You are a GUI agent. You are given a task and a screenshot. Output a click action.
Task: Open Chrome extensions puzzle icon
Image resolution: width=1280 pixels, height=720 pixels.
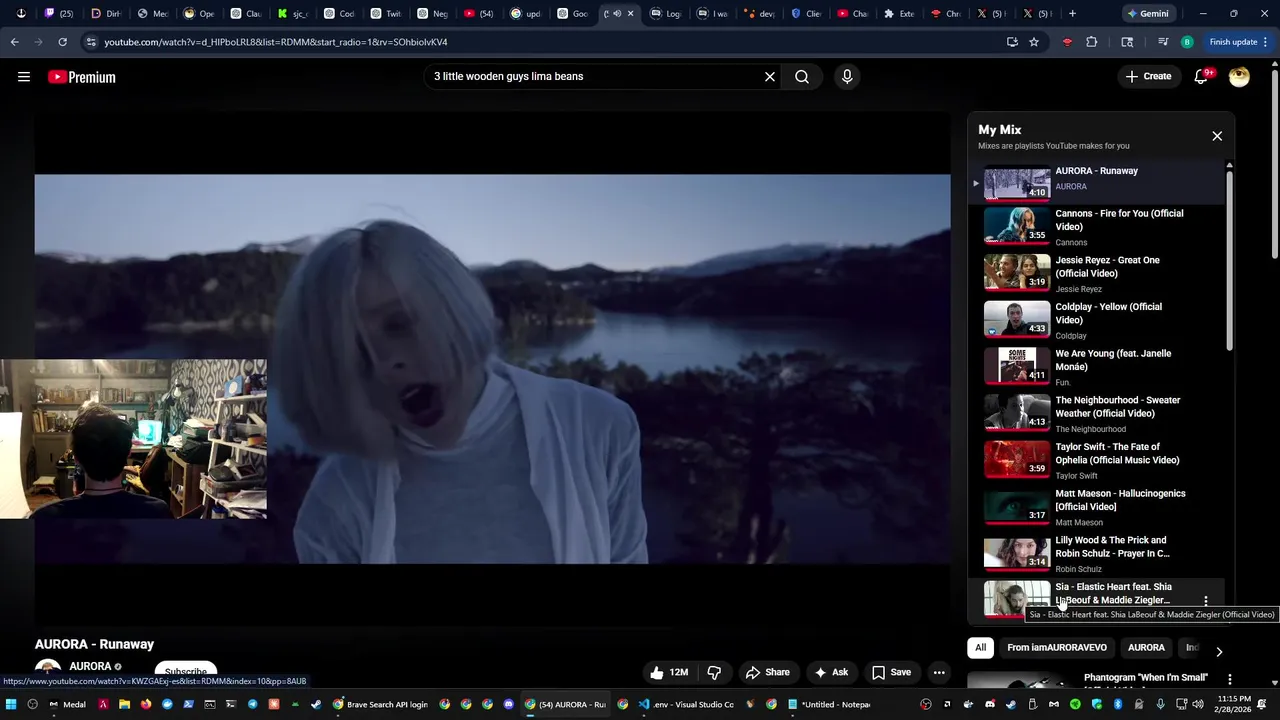point(1091,42)
